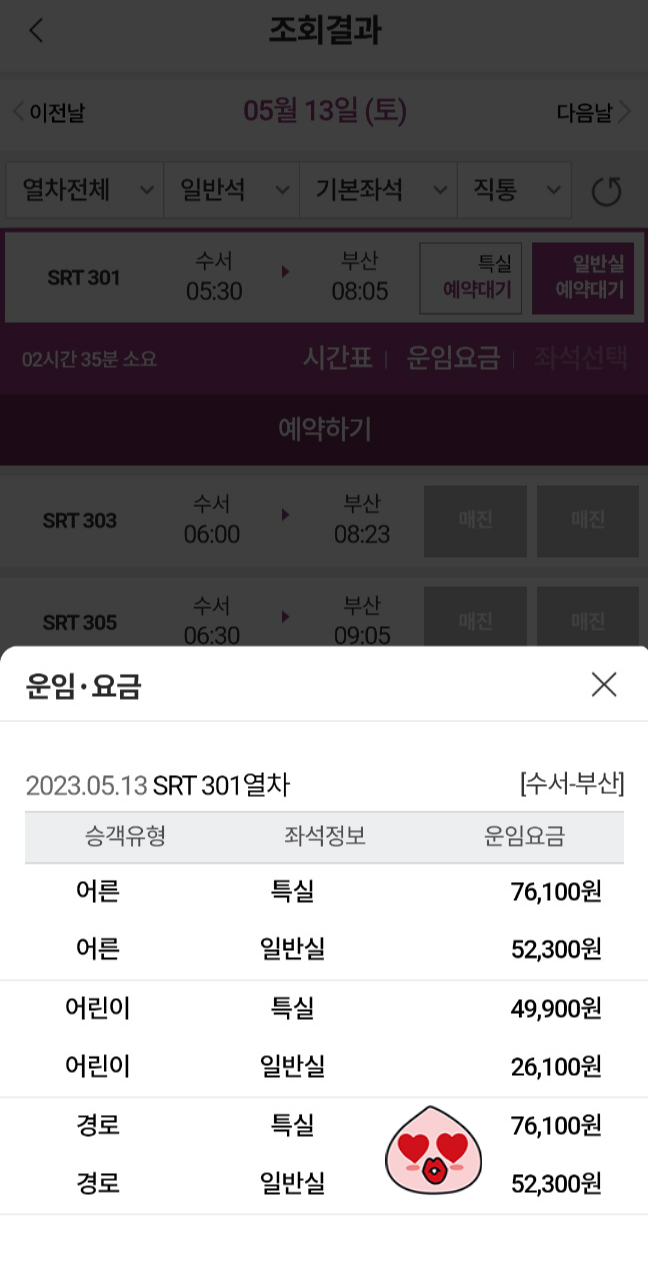Tap 매진 general-class button for SRT 305
648x1274 pixels.
point(588,619)
